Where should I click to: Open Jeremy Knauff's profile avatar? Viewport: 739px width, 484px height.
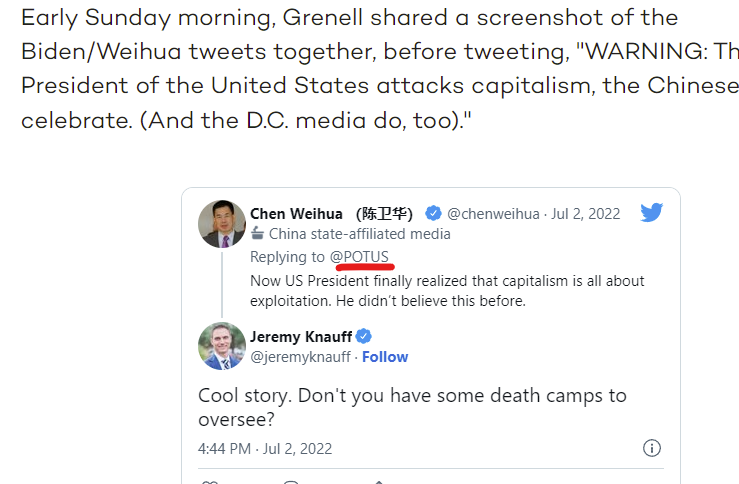point(222,346)
